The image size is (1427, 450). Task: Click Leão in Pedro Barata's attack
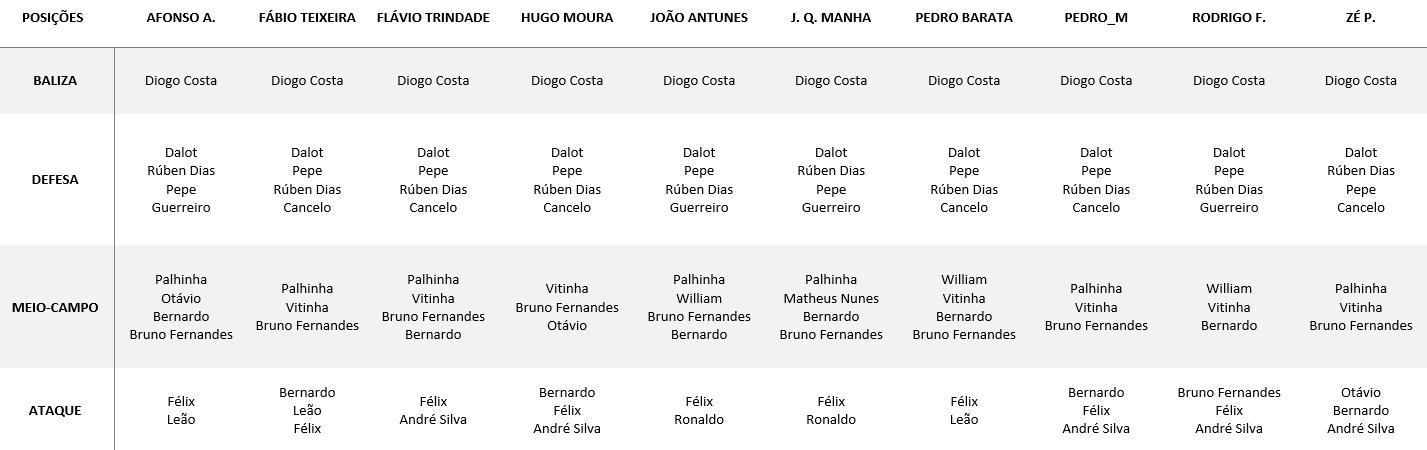pyautogui.click(x=964, y=420)
